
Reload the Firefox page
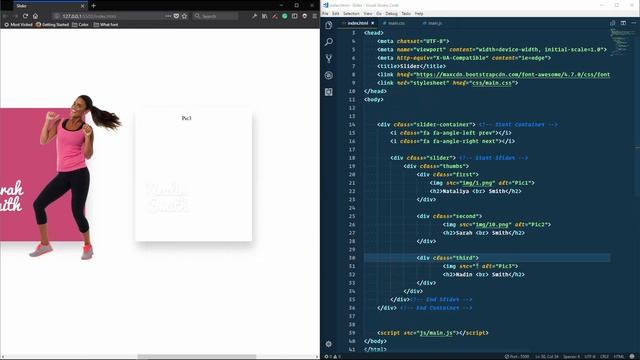point(25,16)
